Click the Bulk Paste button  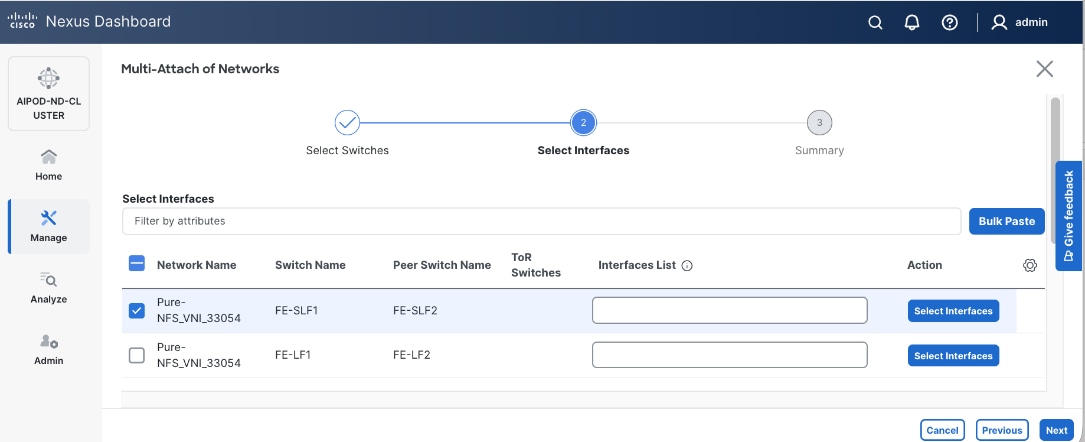1006,221
